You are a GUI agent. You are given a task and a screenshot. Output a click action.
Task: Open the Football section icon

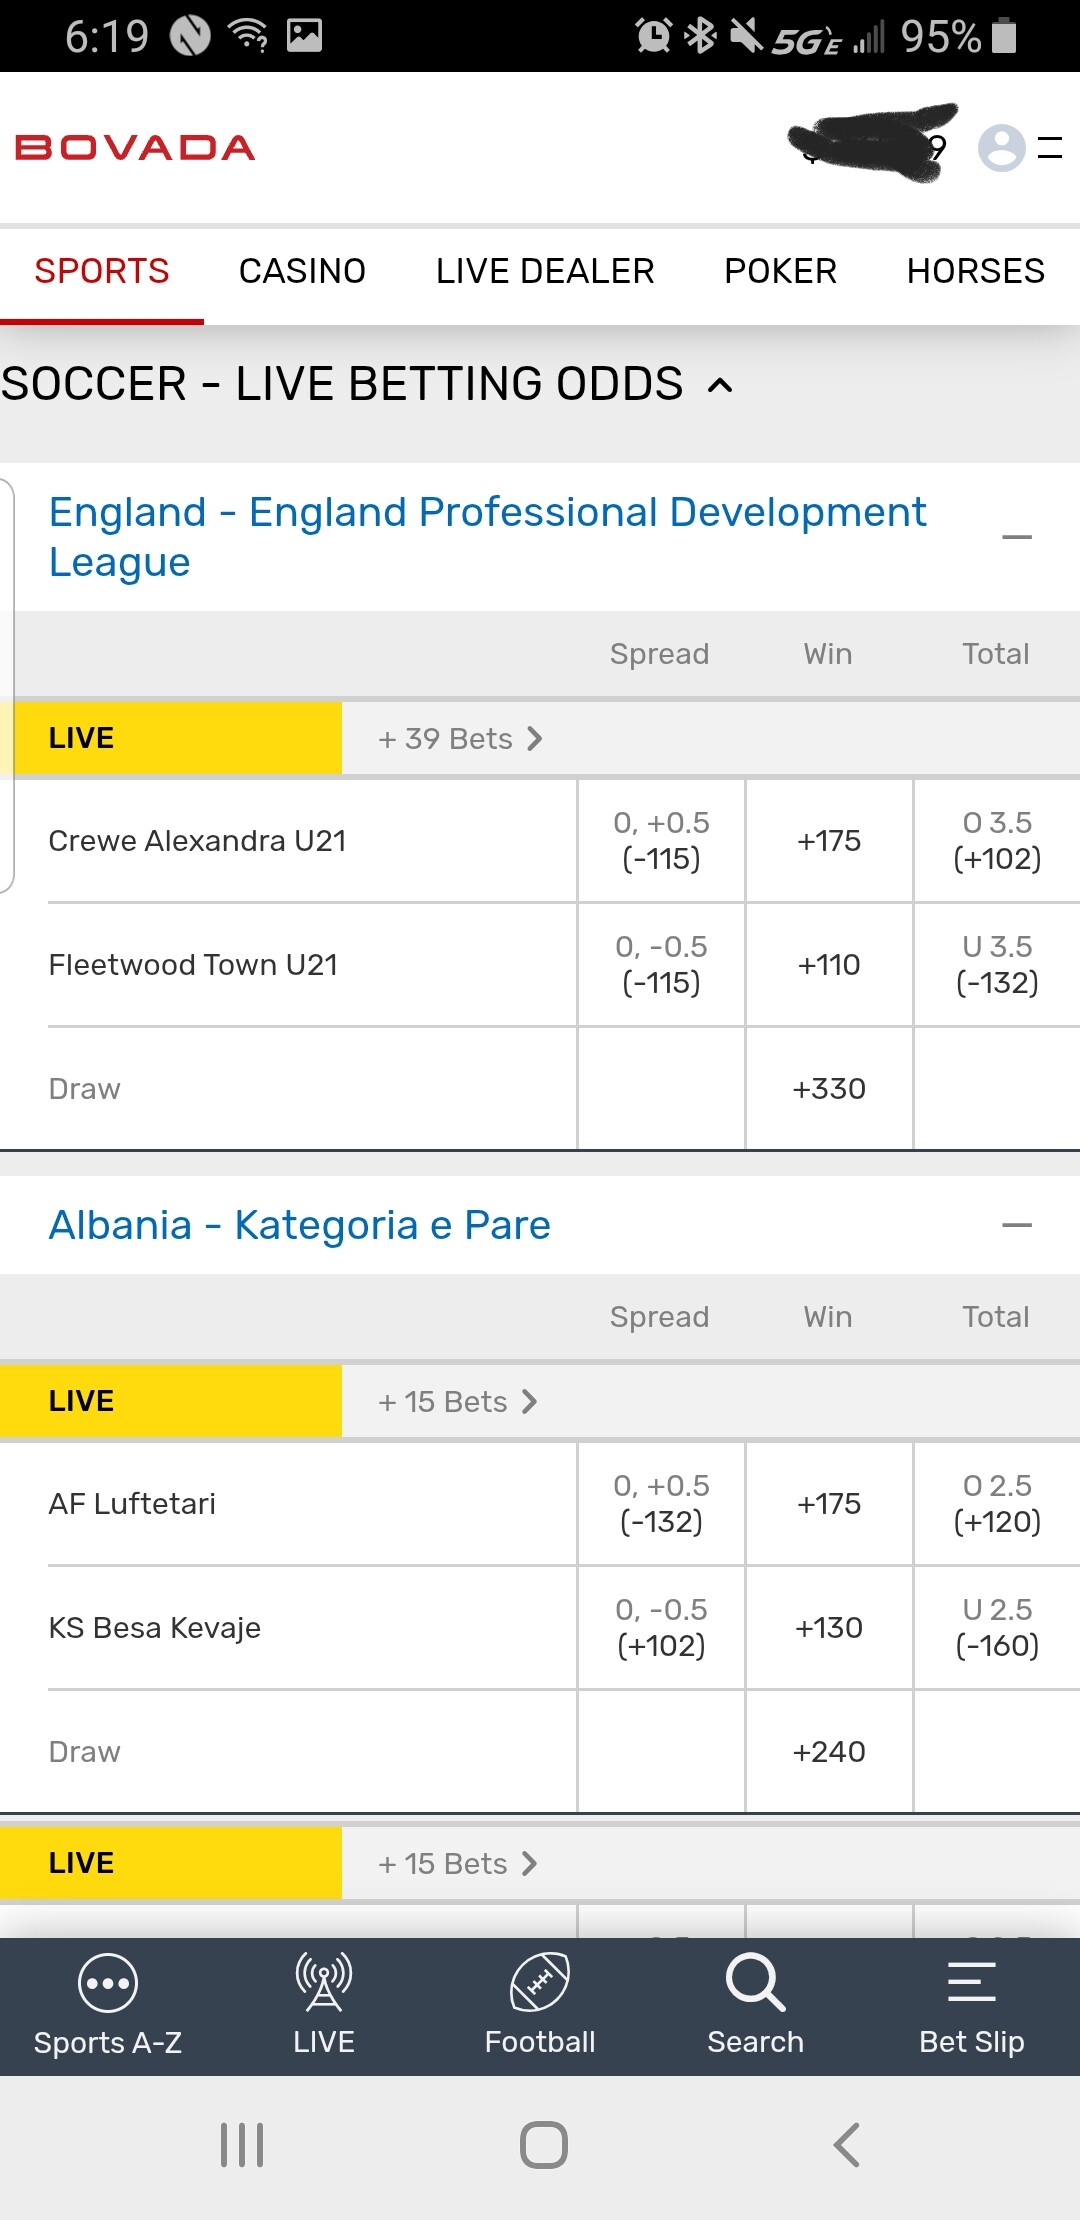(x=540, y=1983)
